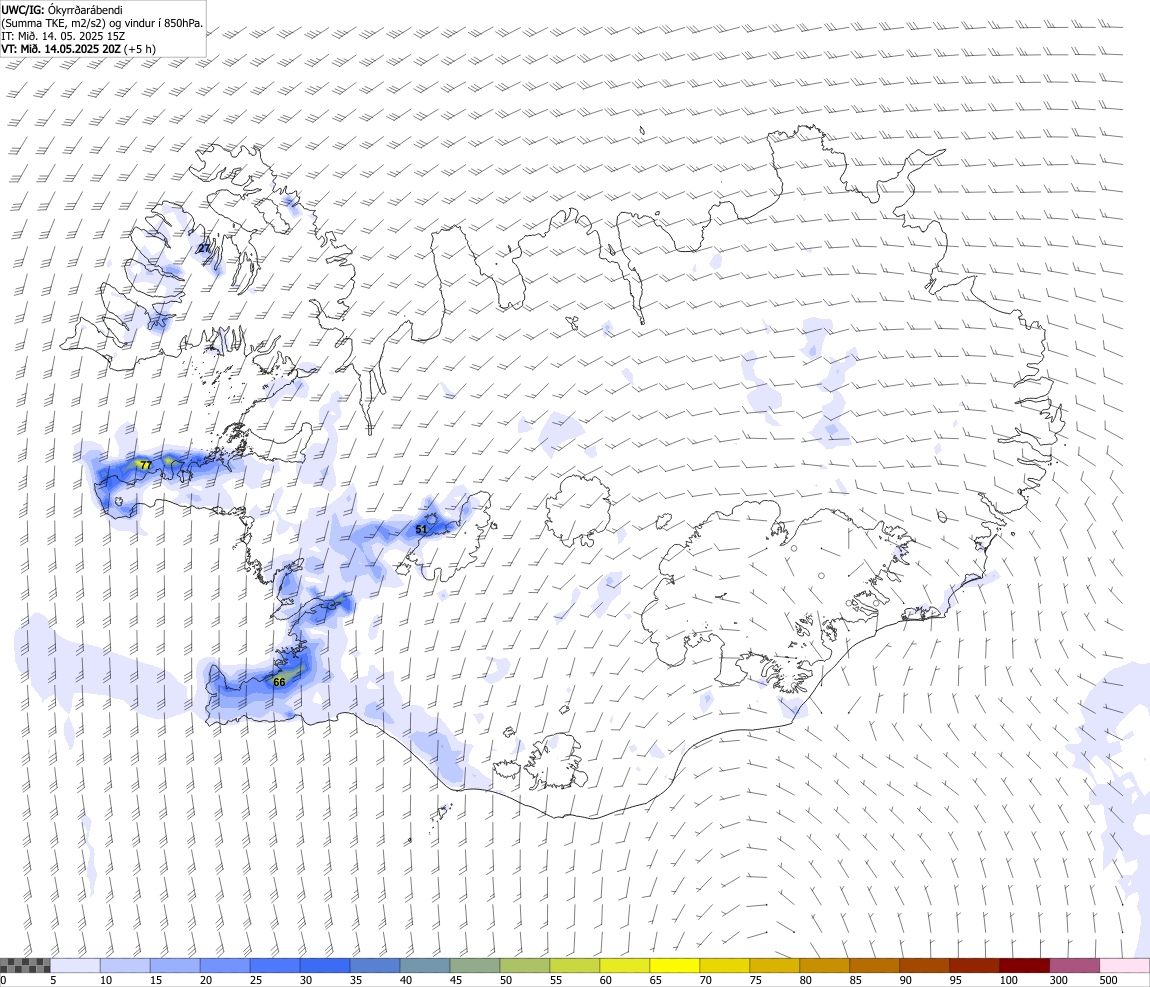
Task: Click the legend label '0'
Action: [x=3, y=980]
